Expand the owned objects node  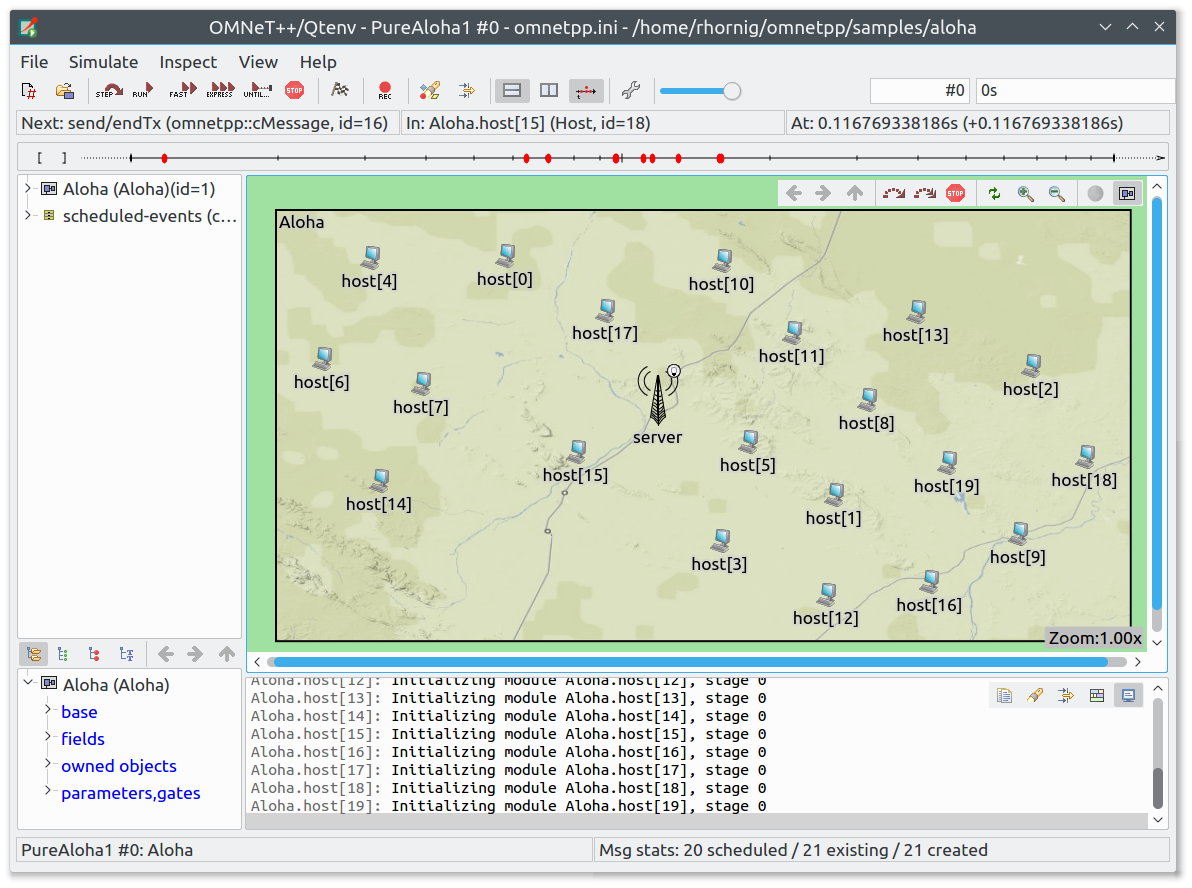click(48, 763)
